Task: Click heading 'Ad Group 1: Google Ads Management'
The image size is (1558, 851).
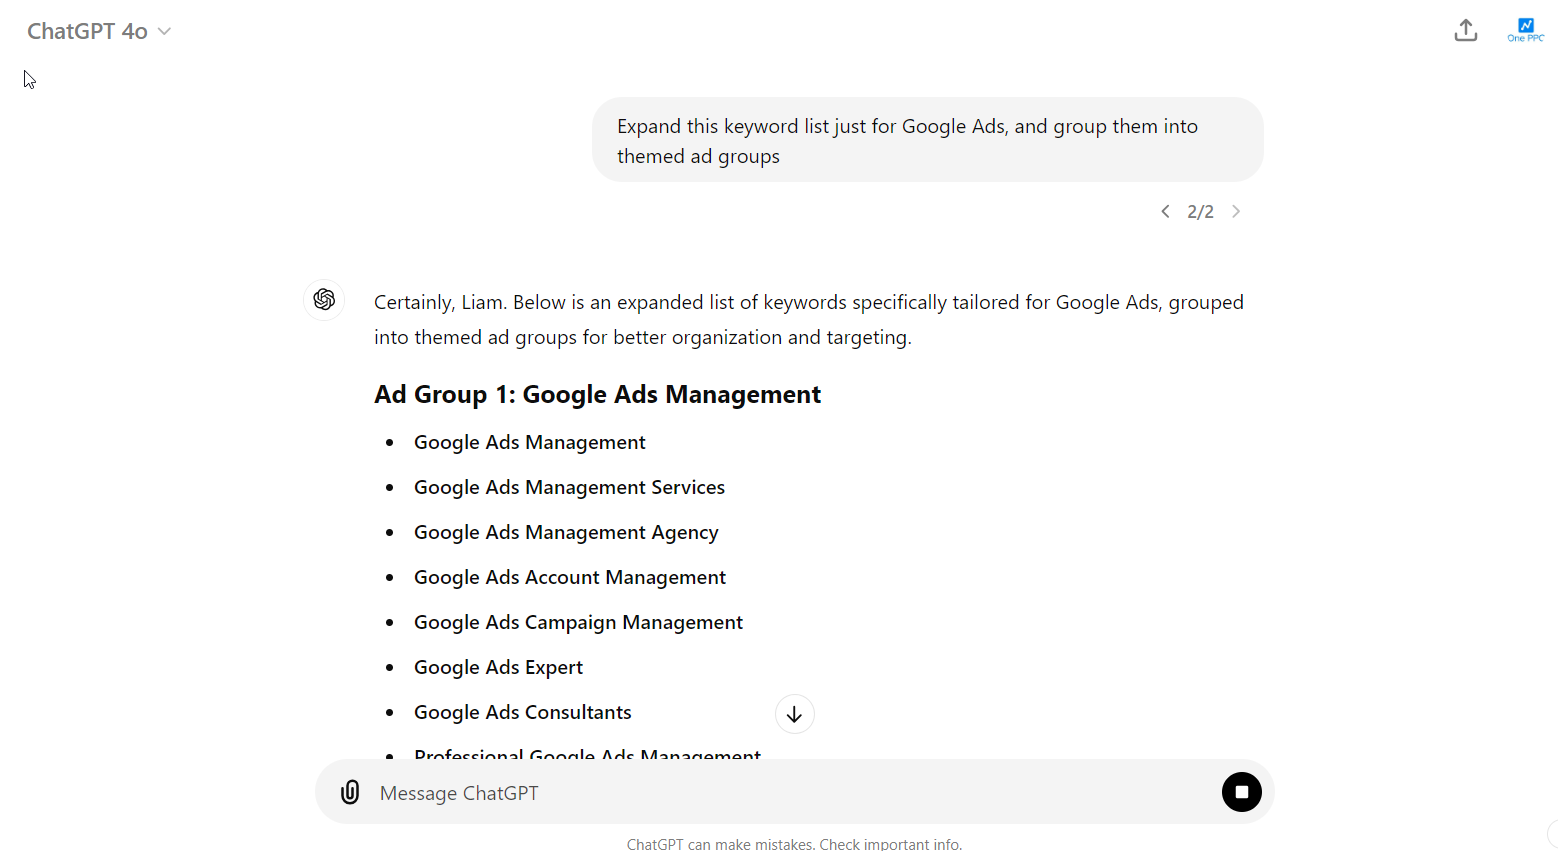Action: coord(597,394)
